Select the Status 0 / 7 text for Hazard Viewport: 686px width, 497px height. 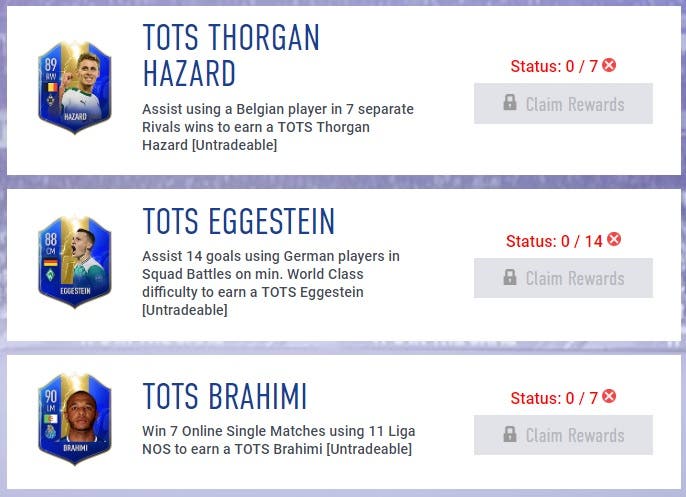pos(554,66)
